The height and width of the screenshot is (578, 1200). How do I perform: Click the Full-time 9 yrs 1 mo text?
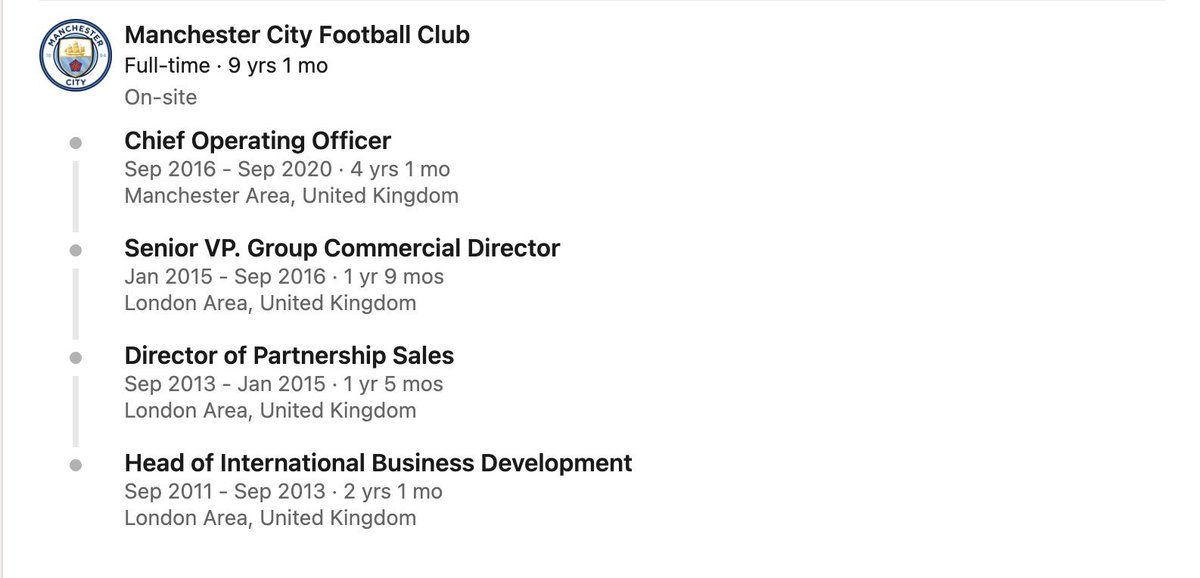226,66
